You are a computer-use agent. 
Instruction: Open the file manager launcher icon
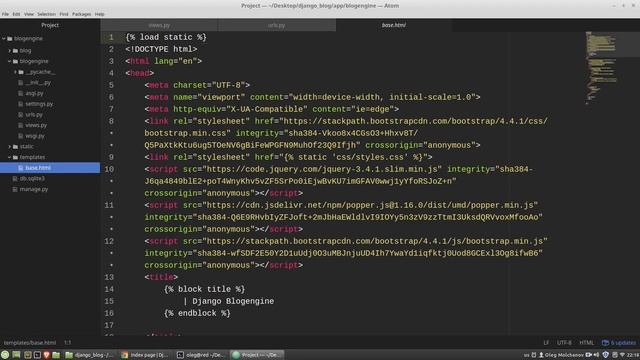(56, 355)
